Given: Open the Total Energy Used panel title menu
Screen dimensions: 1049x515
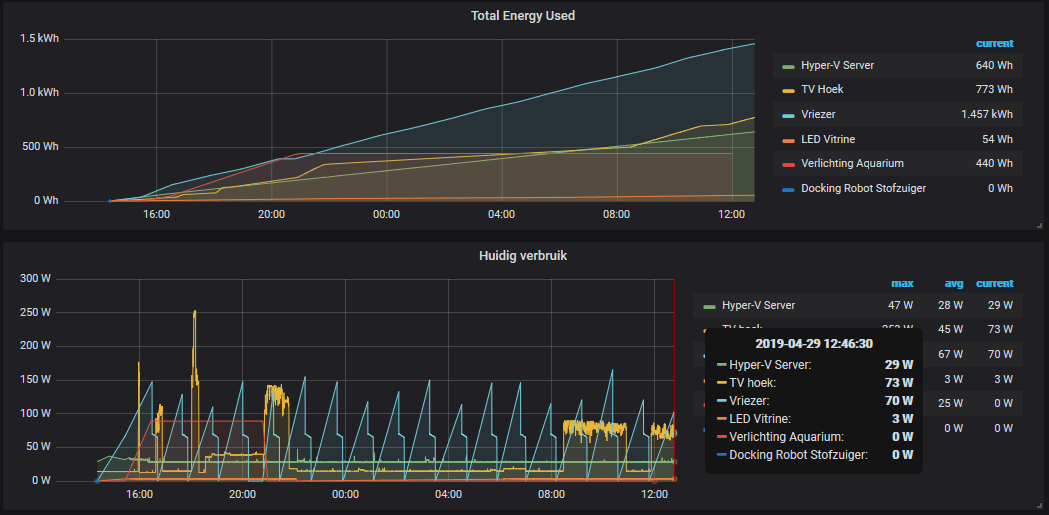Looking at the screenshot, I should [522, 15].
